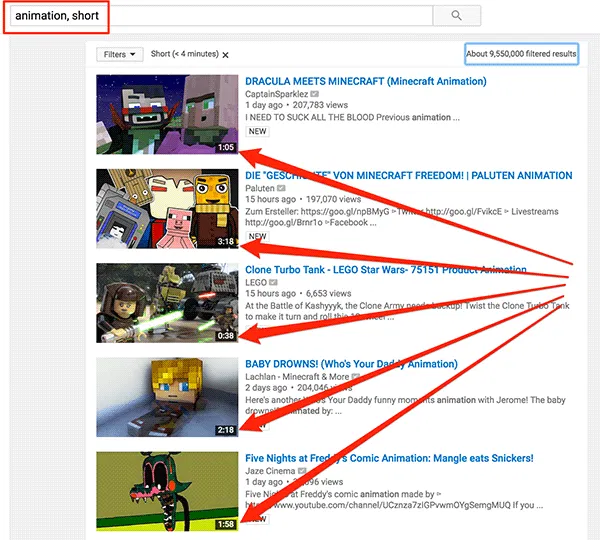Image resolution: width=600 pixels, height=540 pixels.
Task: Open the Clone Turbo Tank LEGO video title
Action: coord(385,270)
